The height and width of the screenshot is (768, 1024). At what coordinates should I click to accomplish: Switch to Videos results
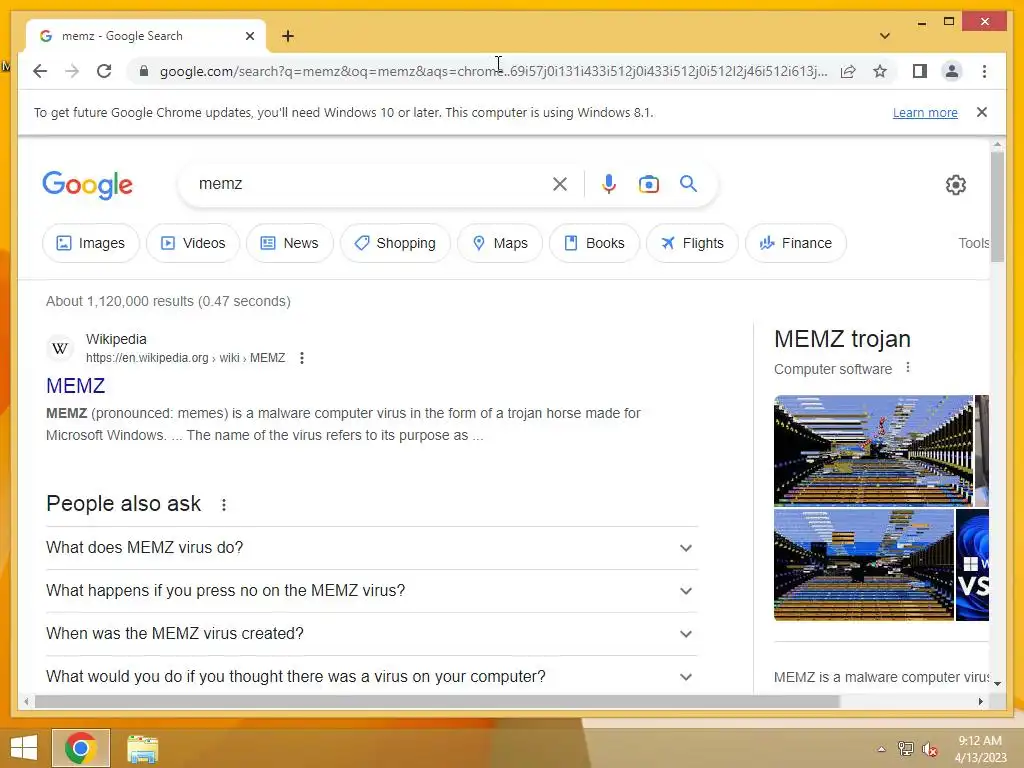193,243
